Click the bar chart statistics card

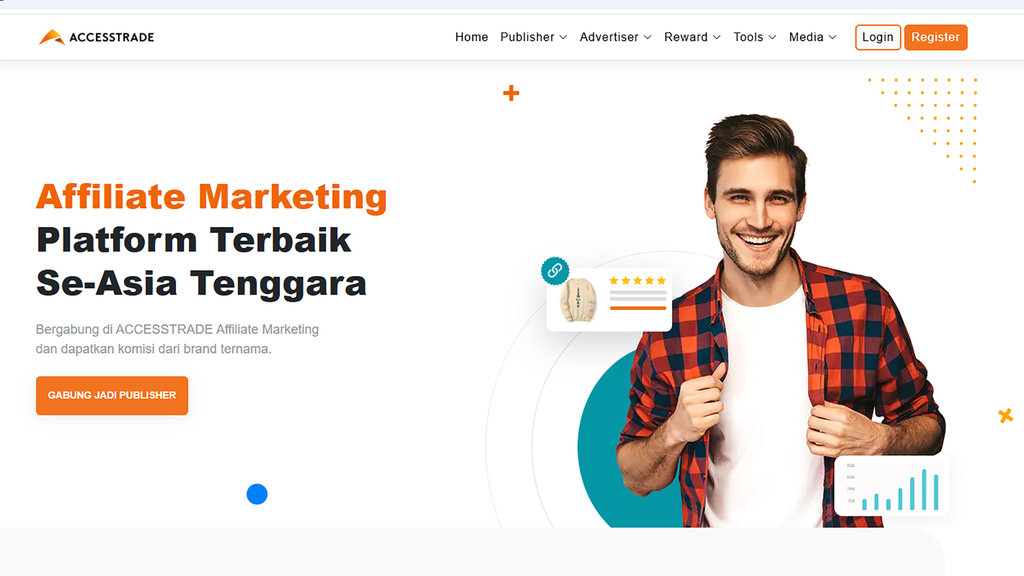(x=892, y=486)
